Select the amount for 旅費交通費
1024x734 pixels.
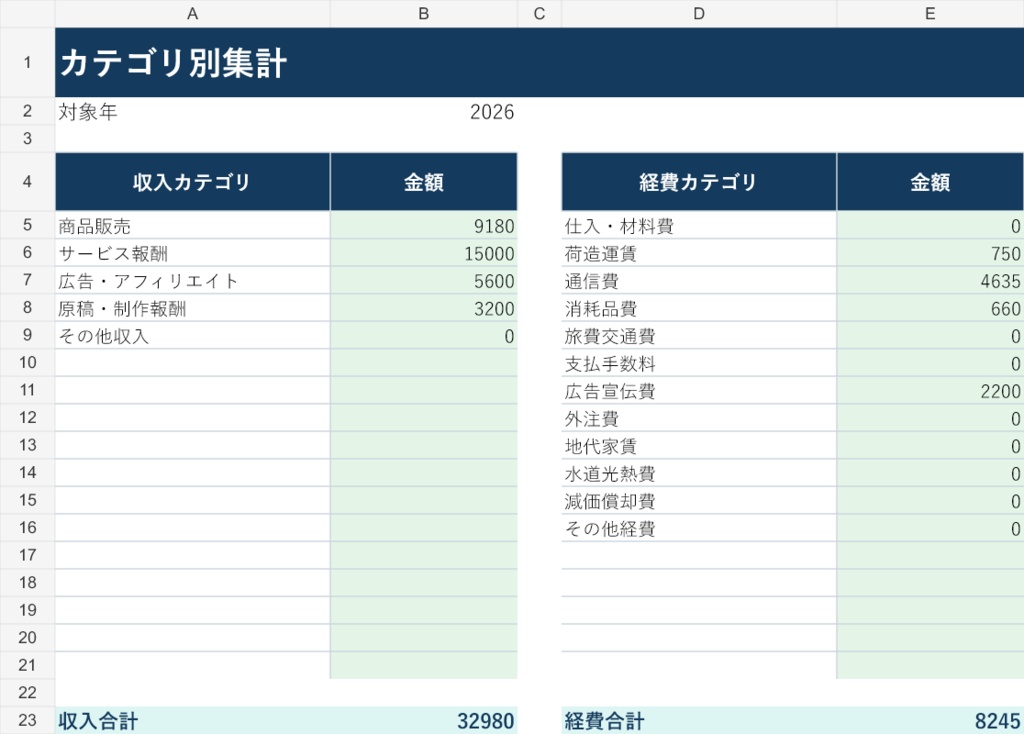point(930,335)
